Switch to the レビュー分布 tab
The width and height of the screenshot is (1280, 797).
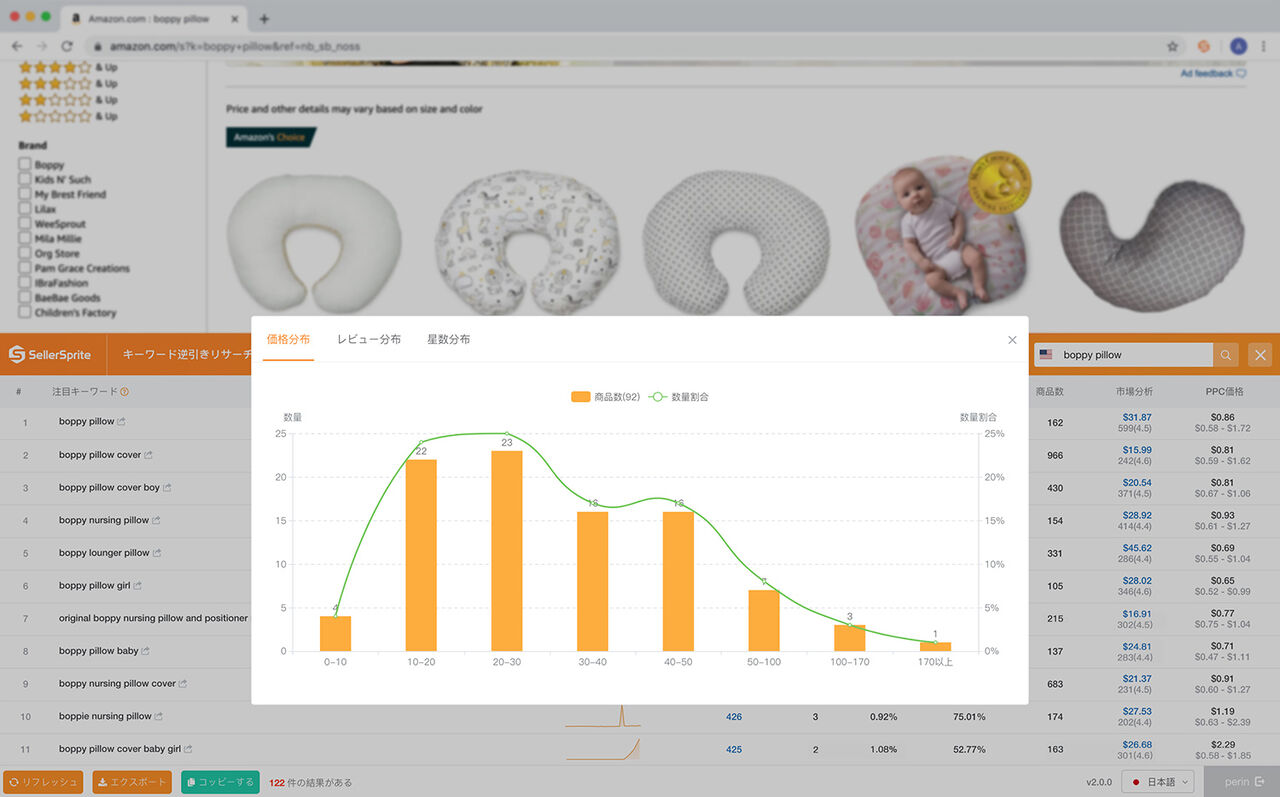tap(369, 340)
